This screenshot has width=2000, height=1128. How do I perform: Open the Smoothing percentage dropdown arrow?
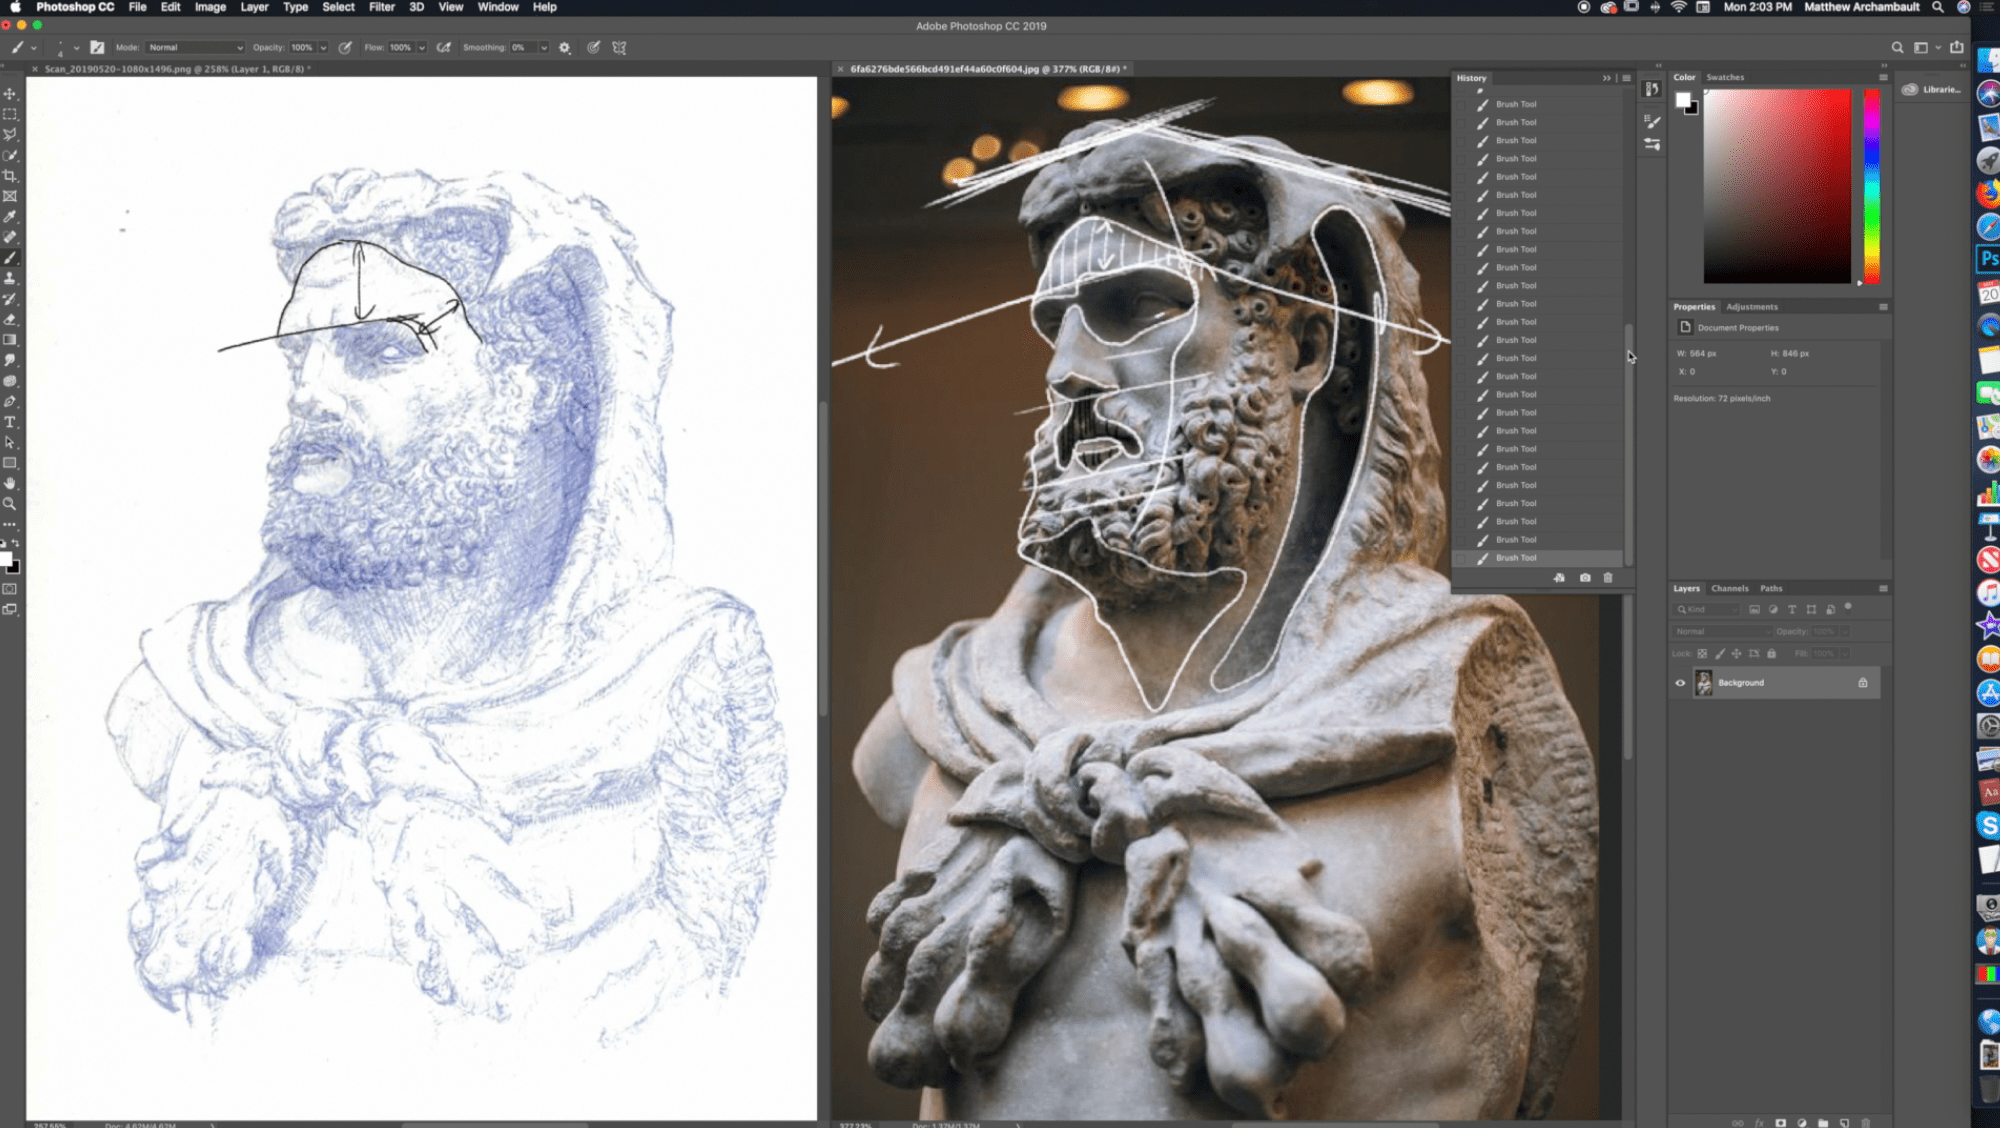pyautogui.click(x=544, y=47)
